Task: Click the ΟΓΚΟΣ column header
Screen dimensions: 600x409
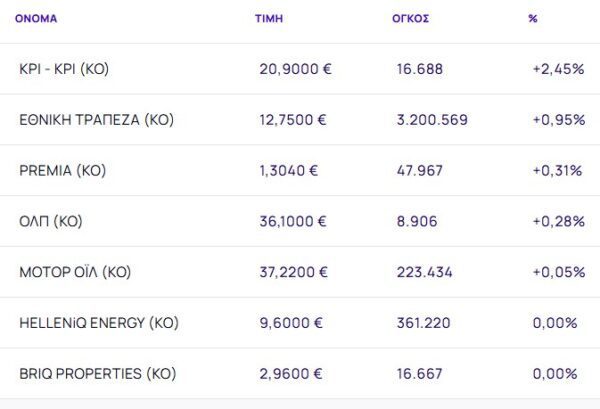Action: [410, 18]
